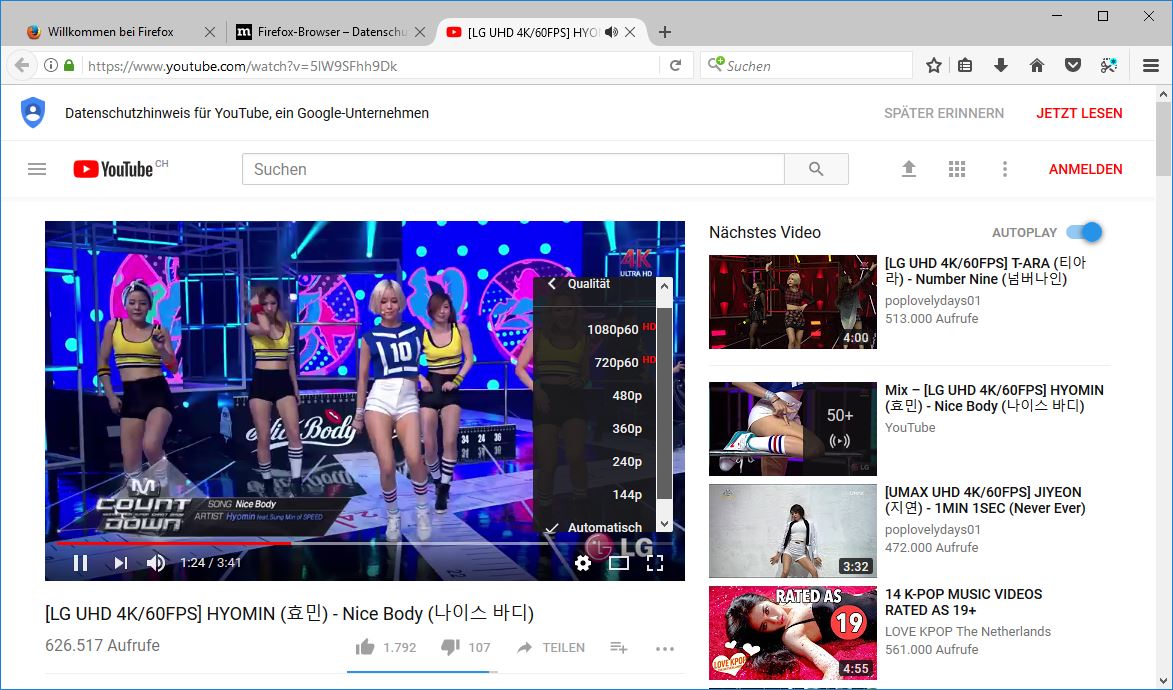The width and height of the screenshot is (1173, 690).
Task: Switch to Willkommen bei Firefox tab
Action: click(110, 32)
